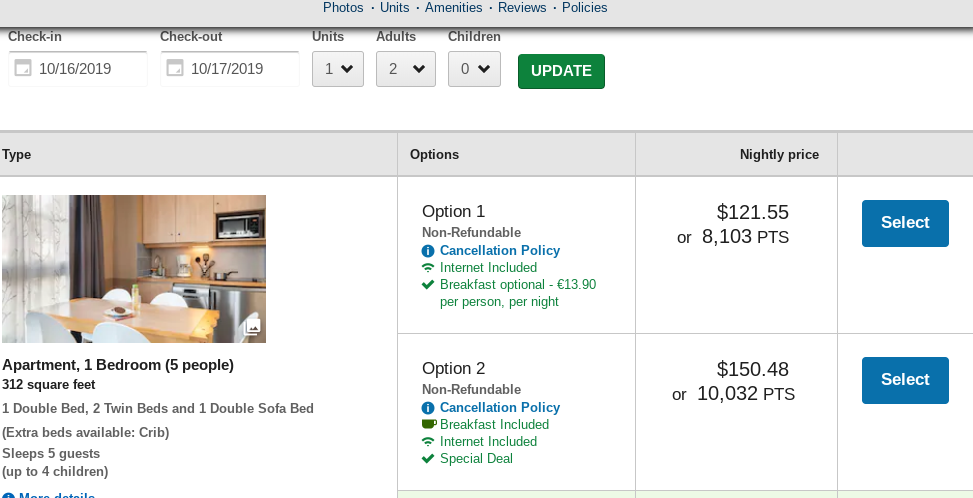Click the check-out calendar icon
This screenshot has height=498, width=973.
(x=175, y=69)
